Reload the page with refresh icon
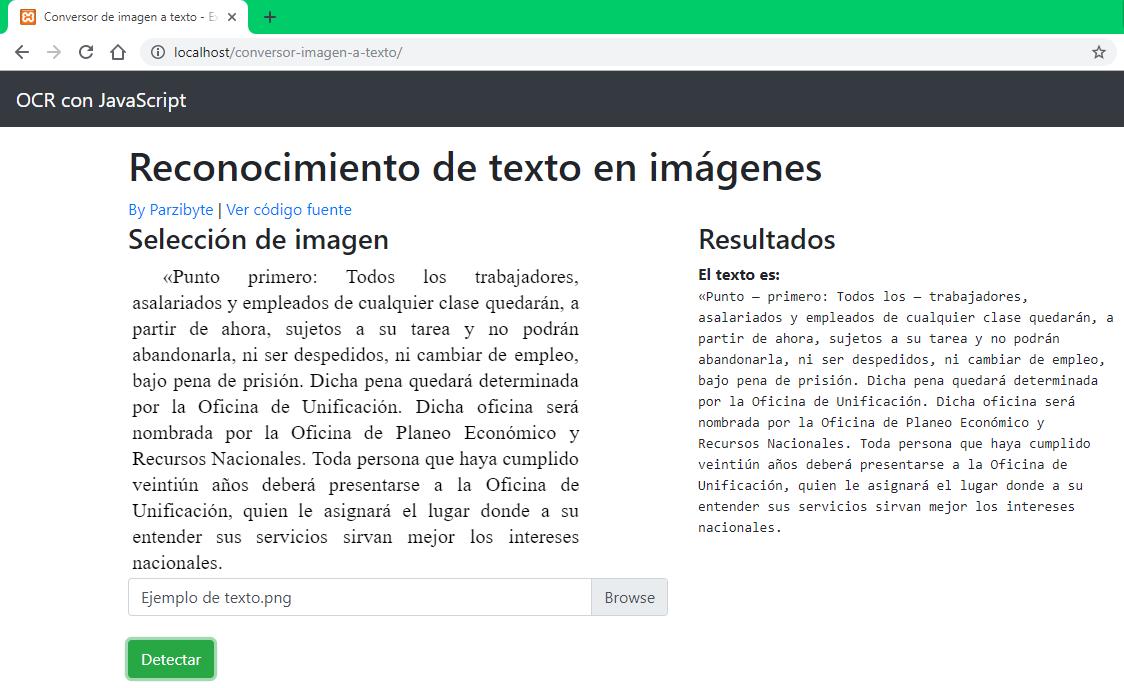The image size is (1124, 688). pos(86,52)
